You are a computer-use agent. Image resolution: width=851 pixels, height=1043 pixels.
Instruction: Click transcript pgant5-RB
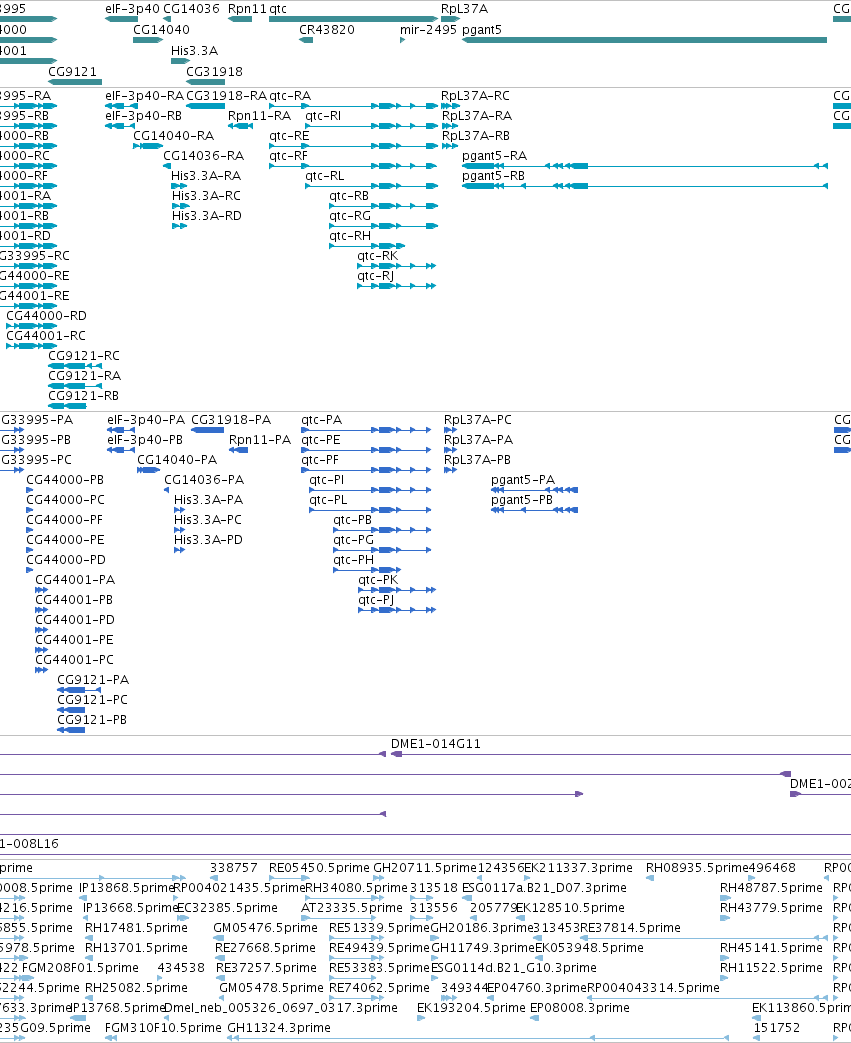coord(494,176)
